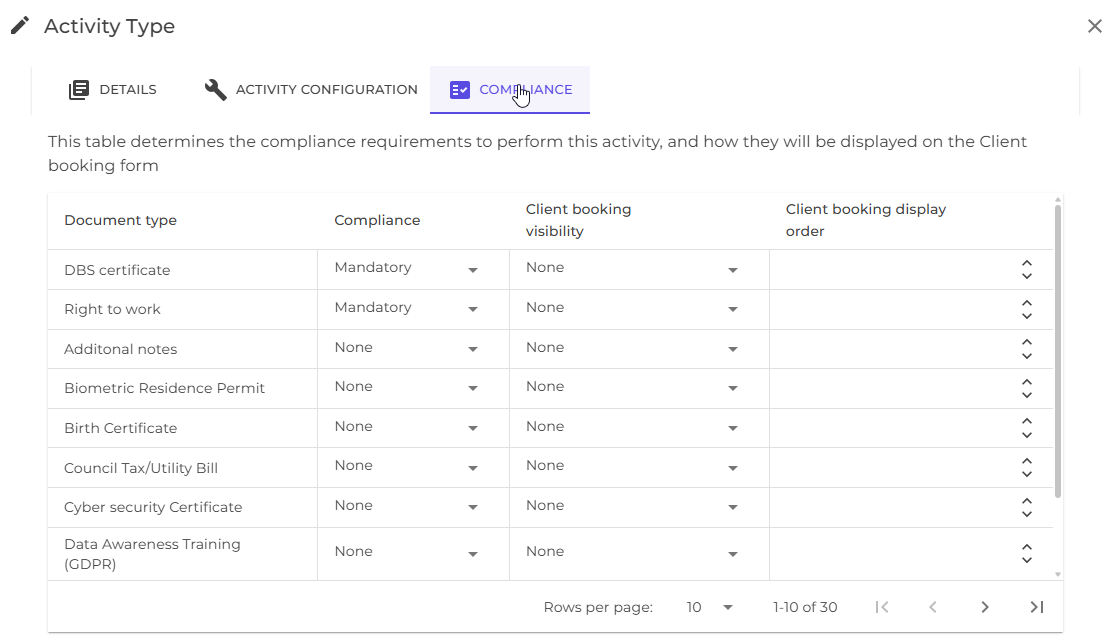1112x641 pixels.
Task: Click the Right to work row label
Action: [x=112, y=309]
